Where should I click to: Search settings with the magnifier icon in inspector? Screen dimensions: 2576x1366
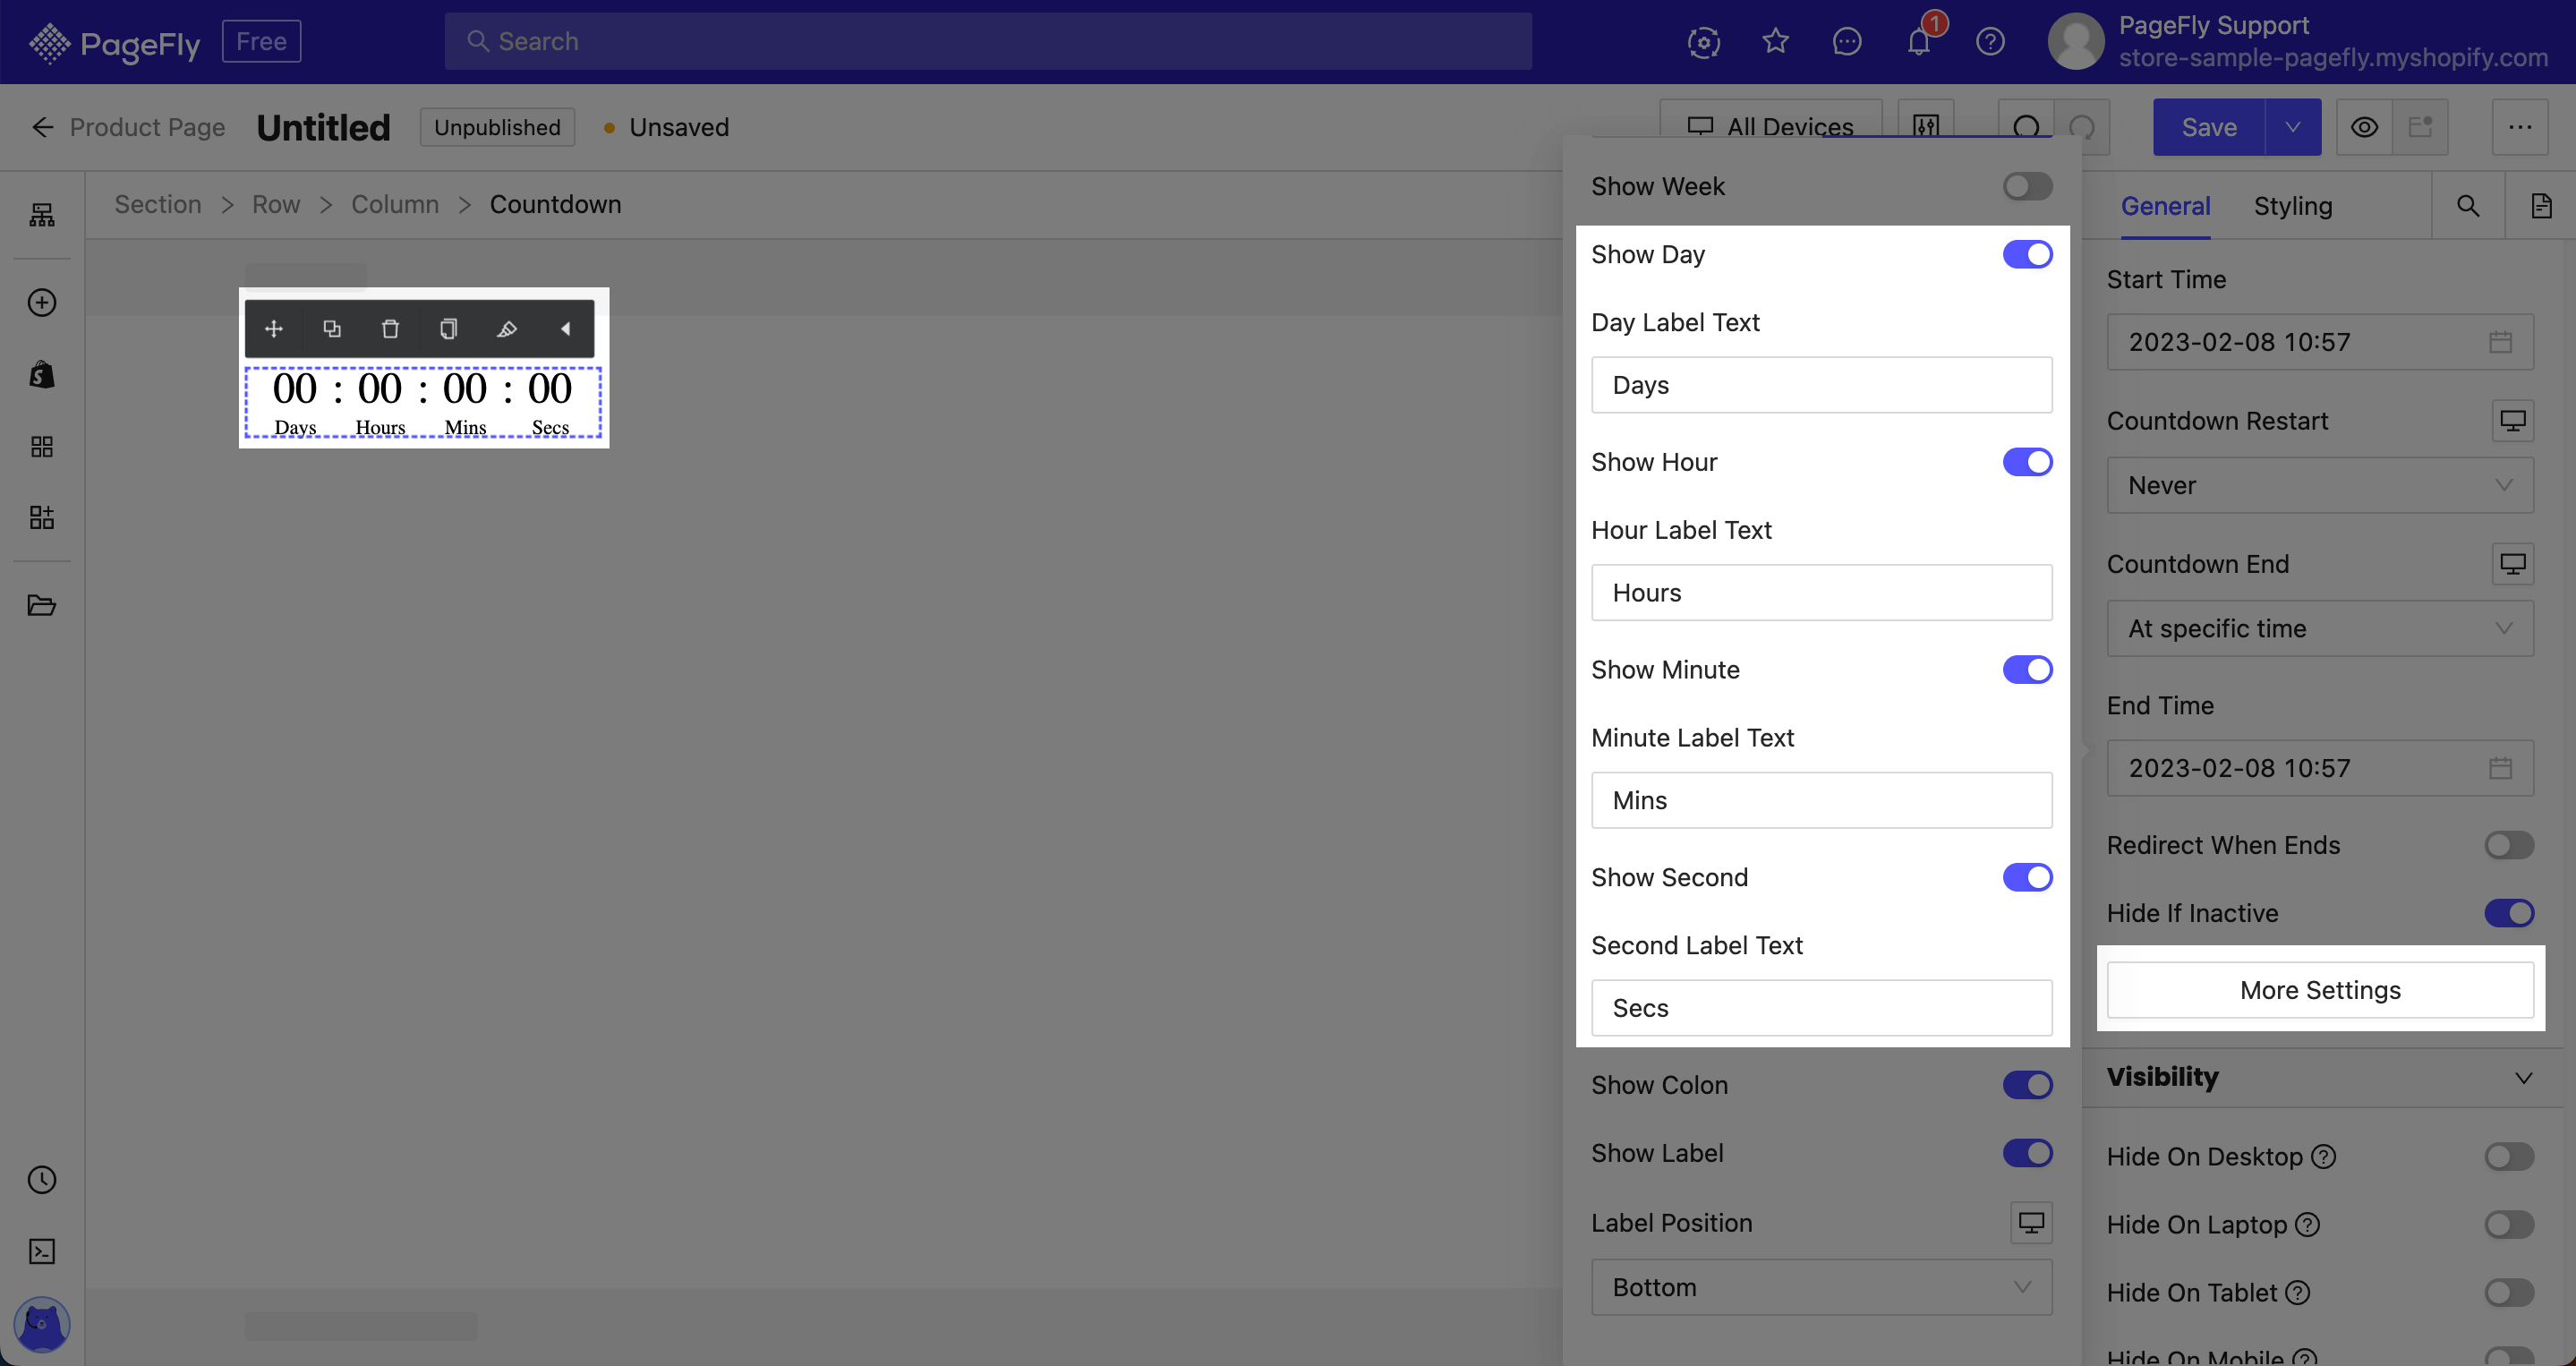click(x=2468, y=206)
